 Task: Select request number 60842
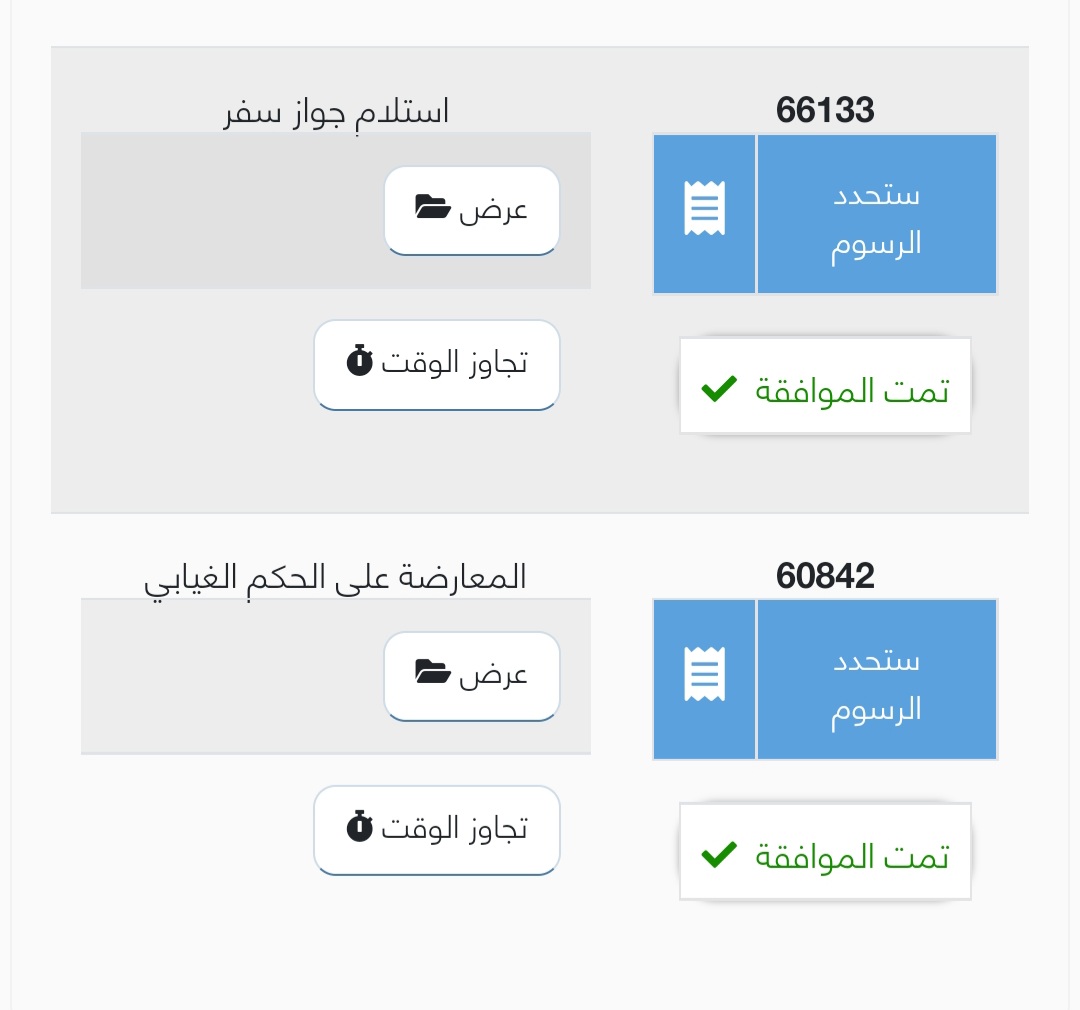tap(825, 576)
